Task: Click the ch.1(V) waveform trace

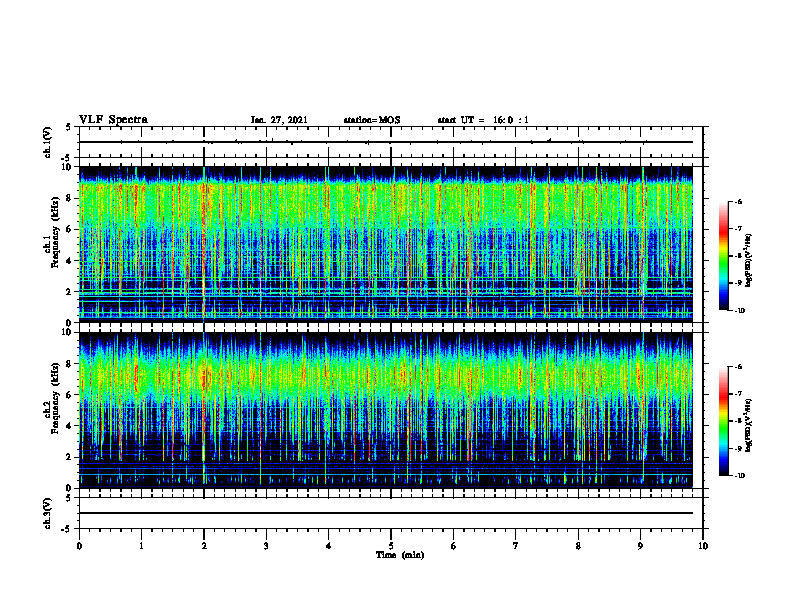Action: coord(386,142)
